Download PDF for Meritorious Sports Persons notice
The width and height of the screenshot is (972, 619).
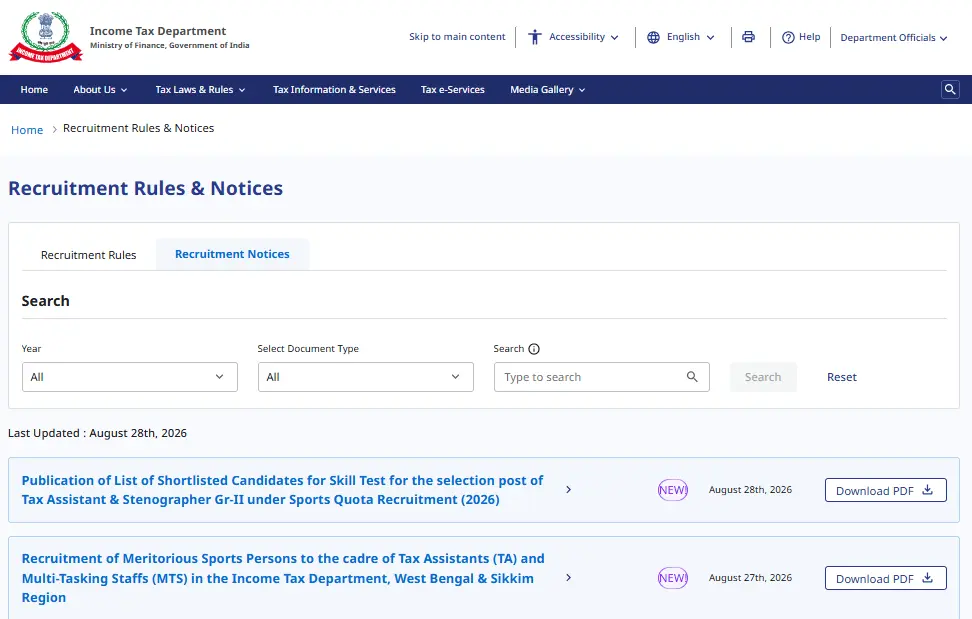[885, 578]
